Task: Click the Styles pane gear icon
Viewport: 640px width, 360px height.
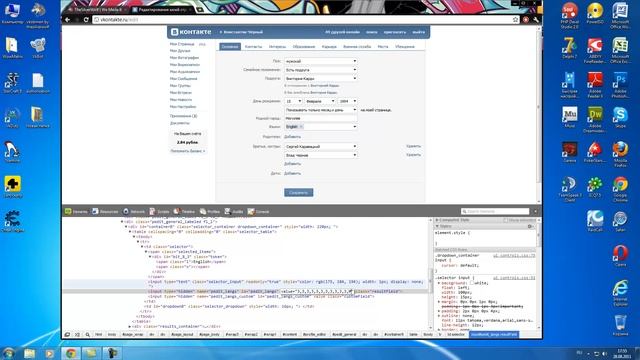Action: pos(530,226)
